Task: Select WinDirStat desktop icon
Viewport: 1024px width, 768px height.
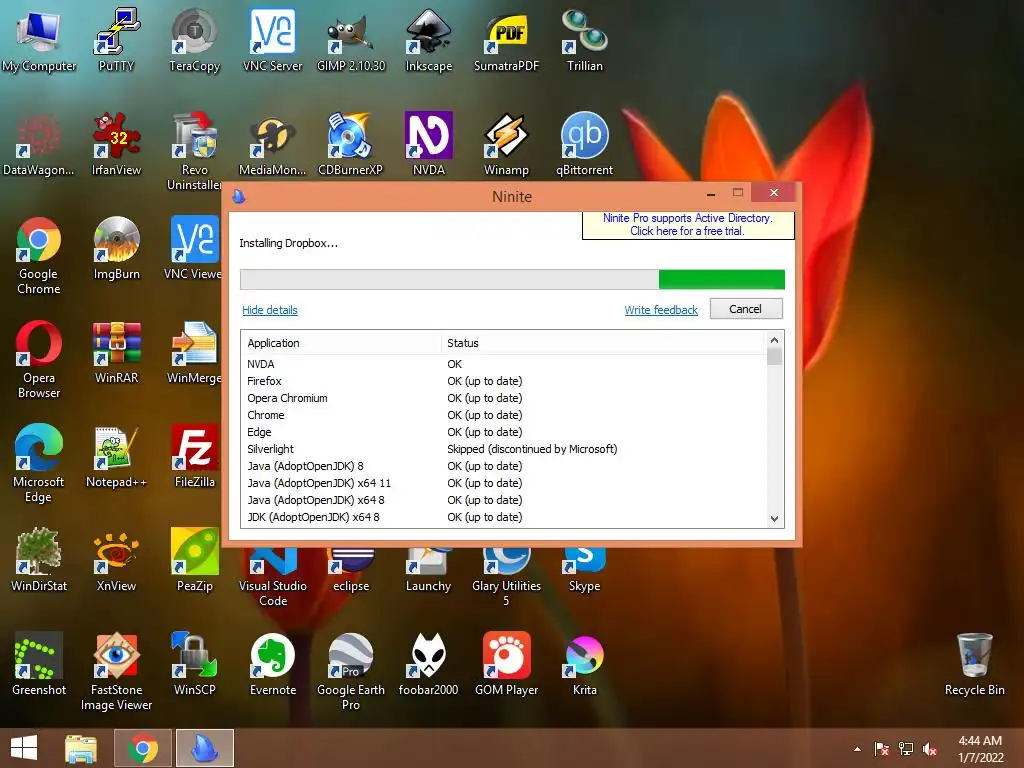Action: coord(39,560)
